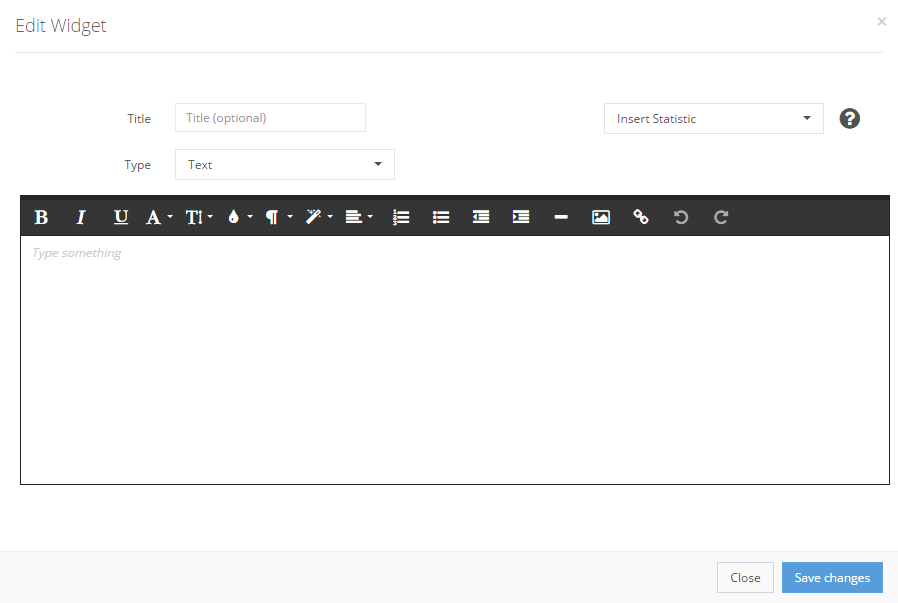
Task: Insert an image into editor
Action: tap(601, 217)
